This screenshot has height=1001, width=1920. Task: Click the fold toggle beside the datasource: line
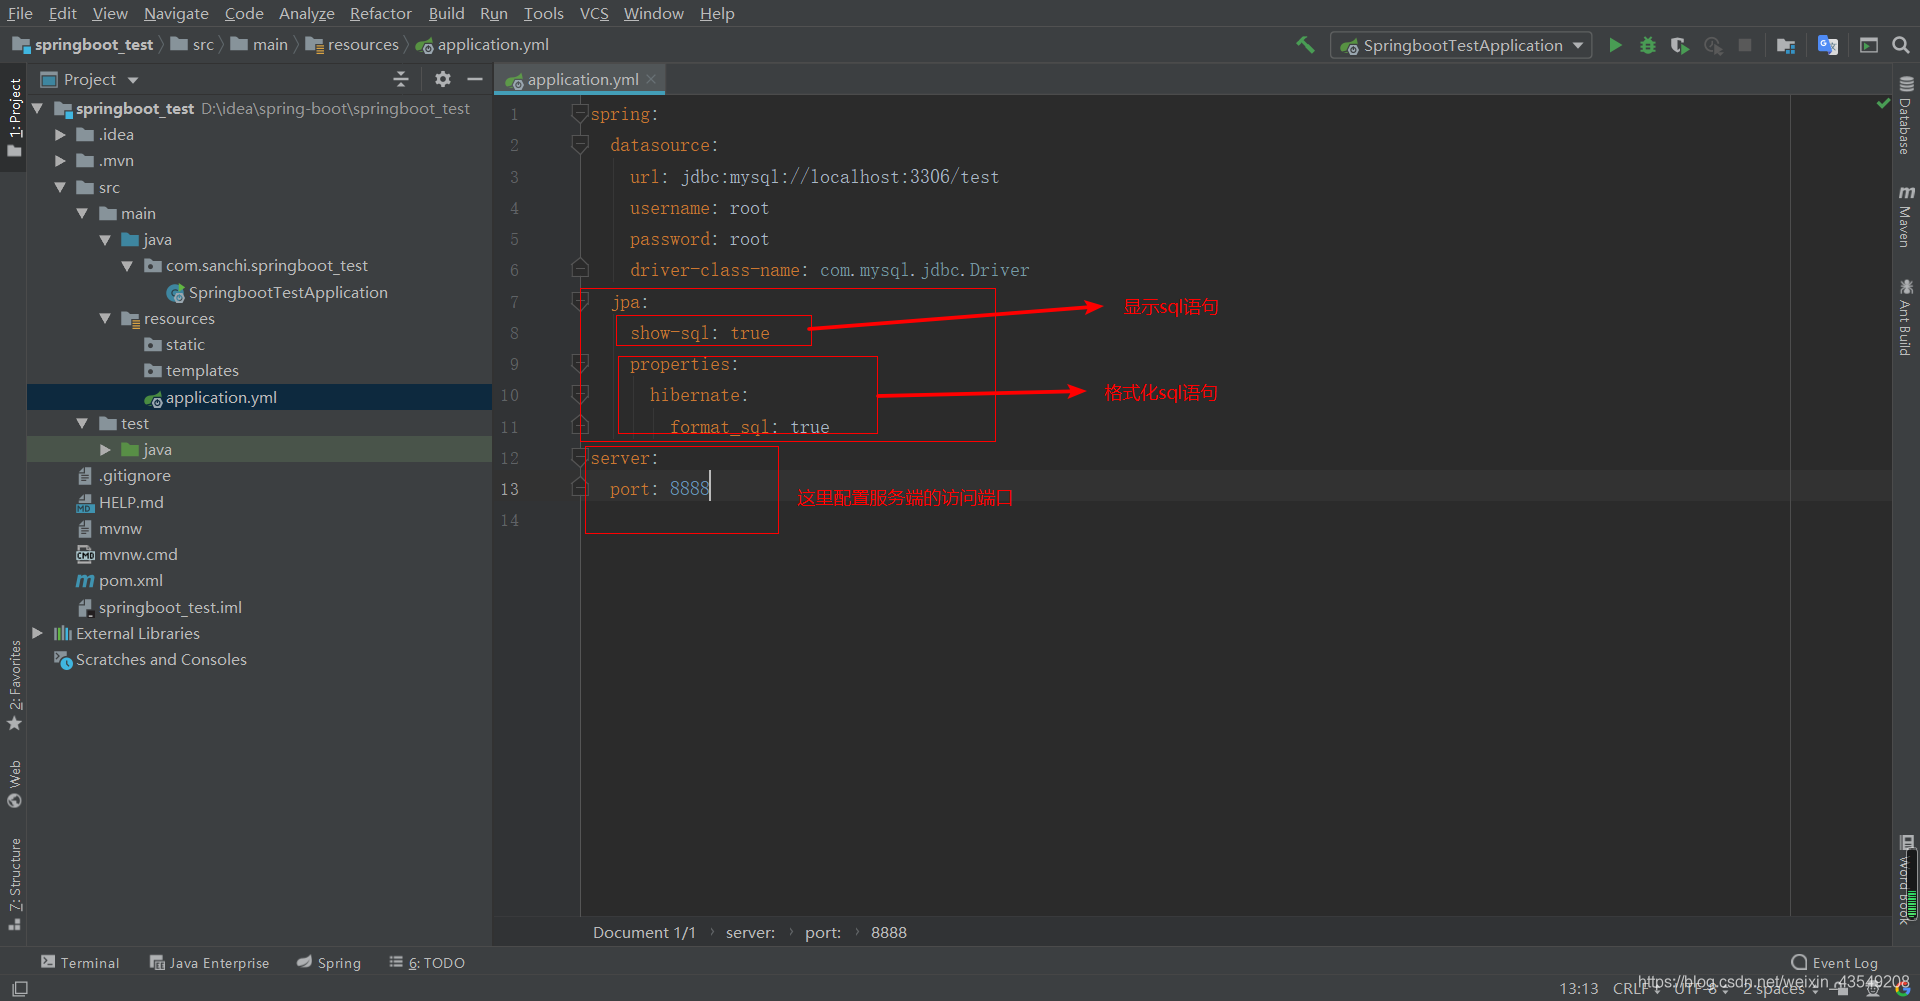coord(580,145)
